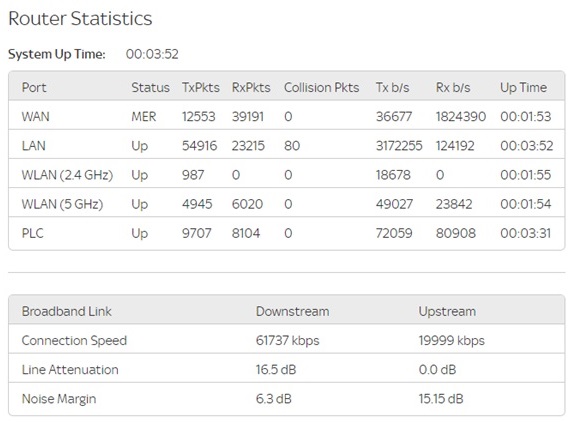Click downstream noise margin 6.3 dB
This screenshot has width=573, height=422.
tap(274, 399)
